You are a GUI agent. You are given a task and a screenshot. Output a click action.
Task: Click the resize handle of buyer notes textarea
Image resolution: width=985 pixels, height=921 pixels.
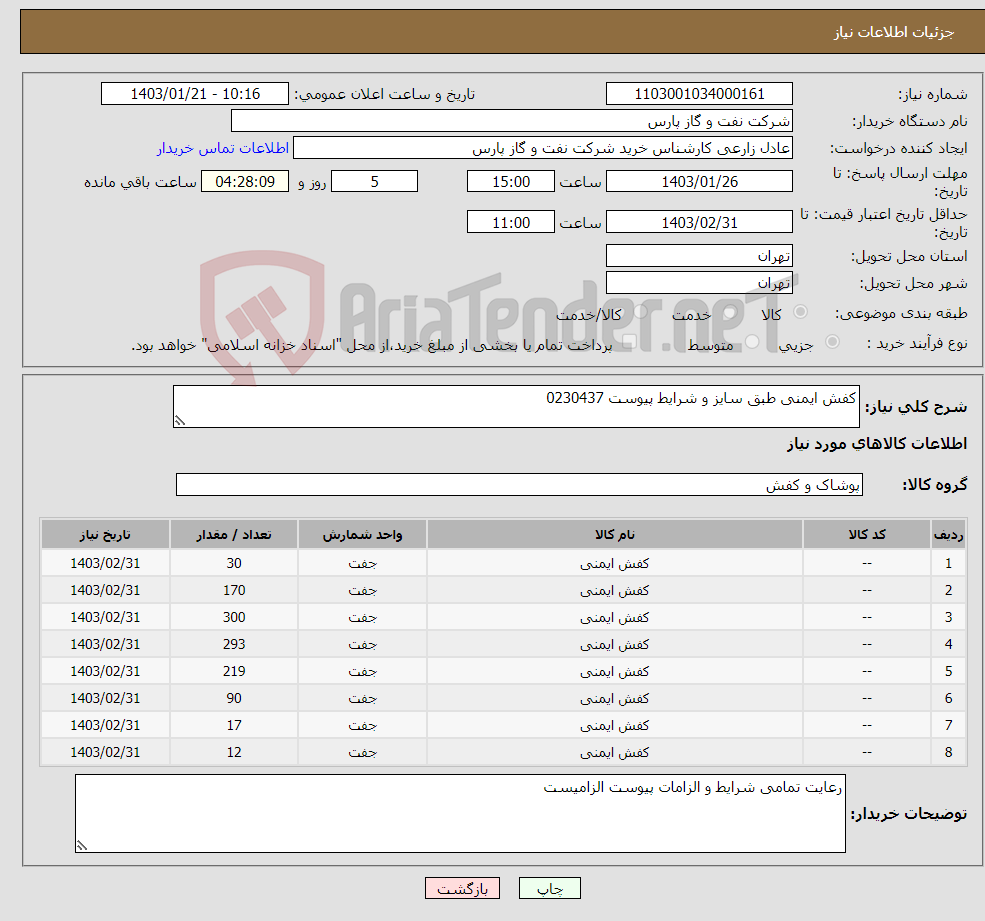(82, 846)
